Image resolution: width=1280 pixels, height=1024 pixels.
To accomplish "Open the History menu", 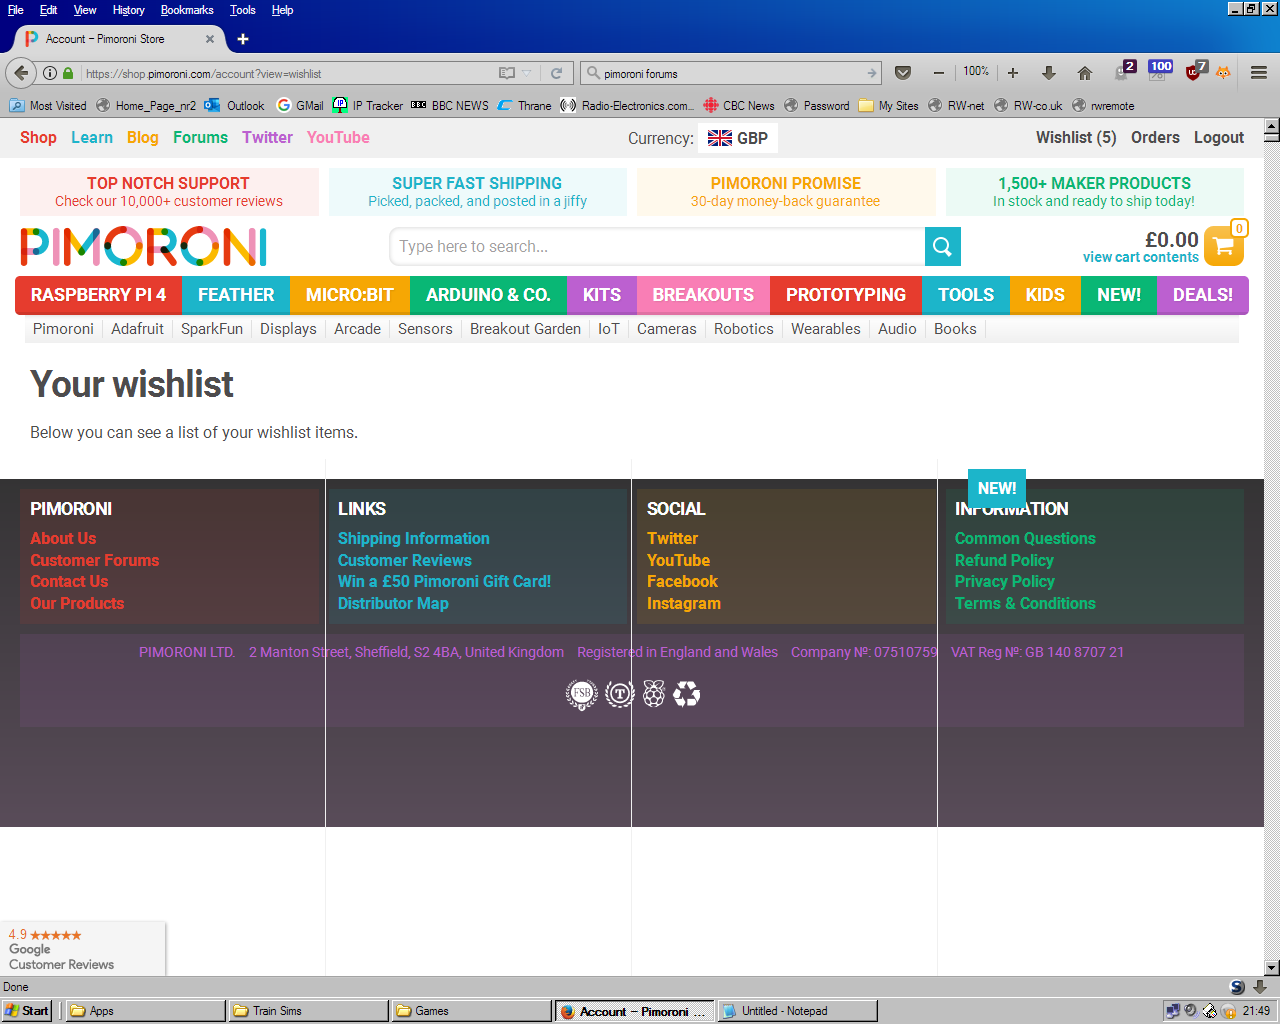I will tap(128, 10).
